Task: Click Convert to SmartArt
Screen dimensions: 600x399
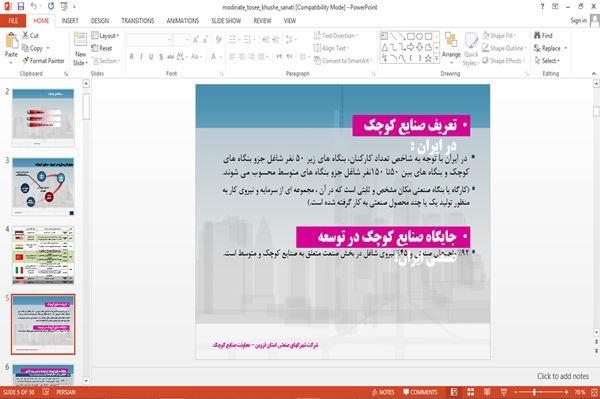Action: pyautogui.click(x=342, y=60)
